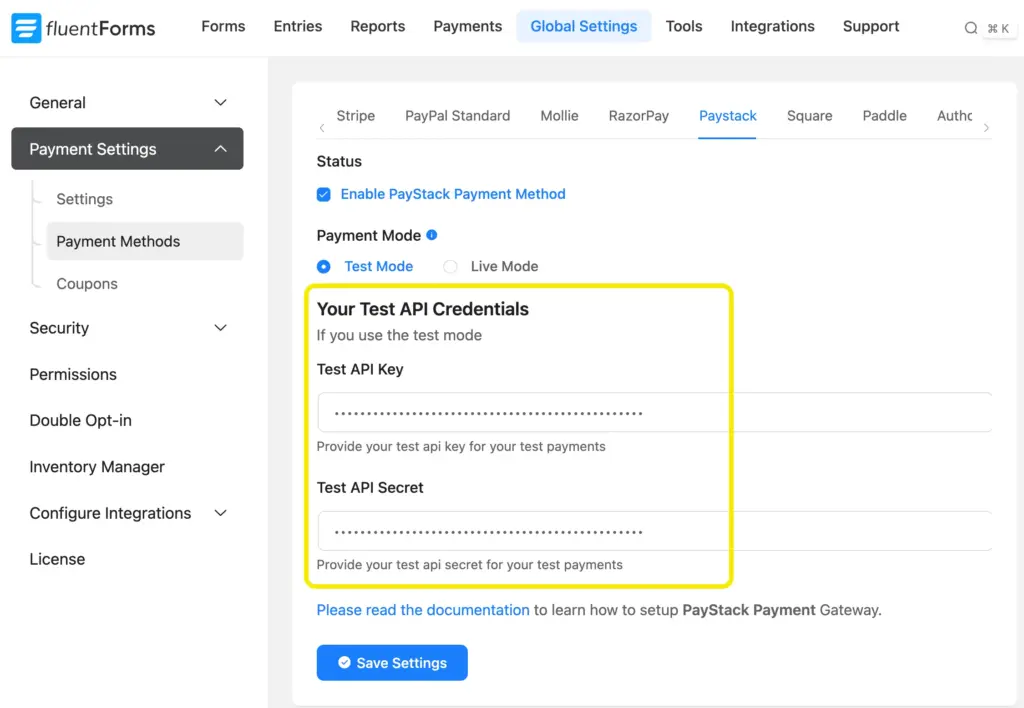Switch to the RazorPay tab

pos(638,115)
